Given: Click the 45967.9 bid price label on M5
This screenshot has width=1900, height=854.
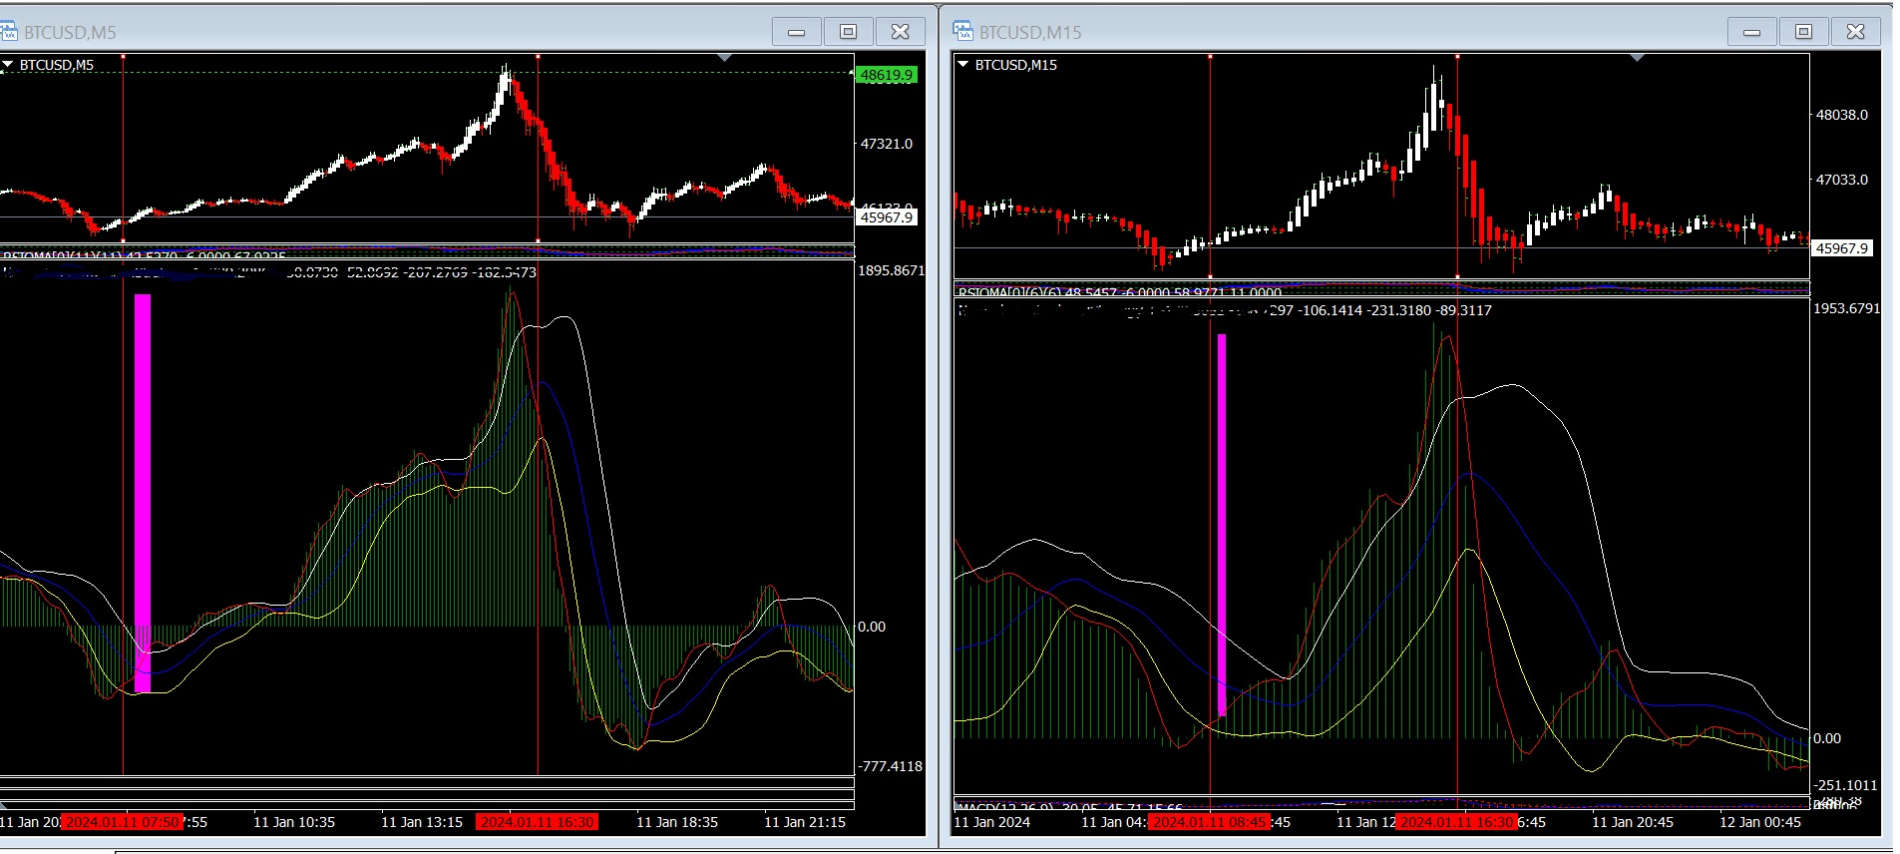Looking at the screenshot, I should 887,217.
